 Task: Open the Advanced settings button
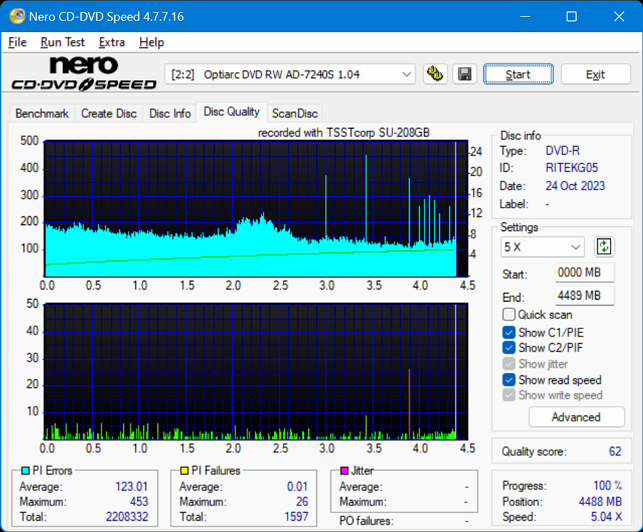click(x=576, y=417)
